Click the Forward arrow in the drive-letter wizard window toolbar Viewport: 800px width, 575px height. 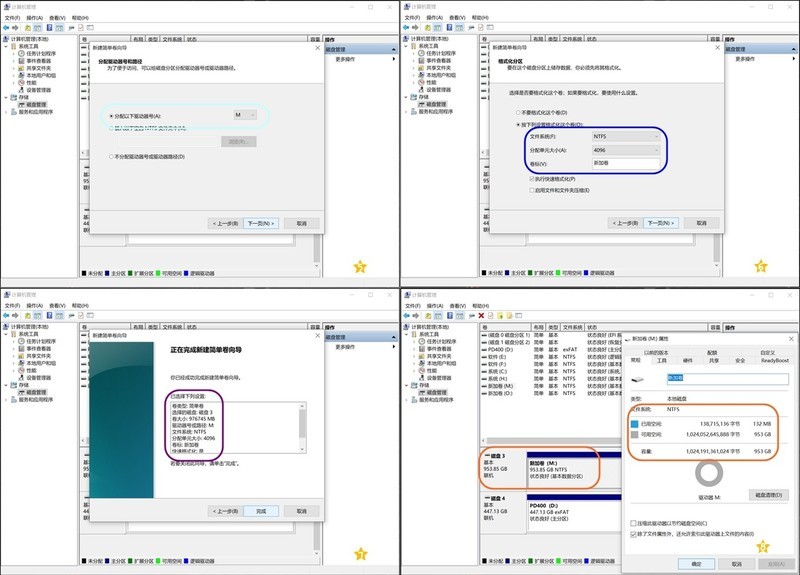coord(15,28)
